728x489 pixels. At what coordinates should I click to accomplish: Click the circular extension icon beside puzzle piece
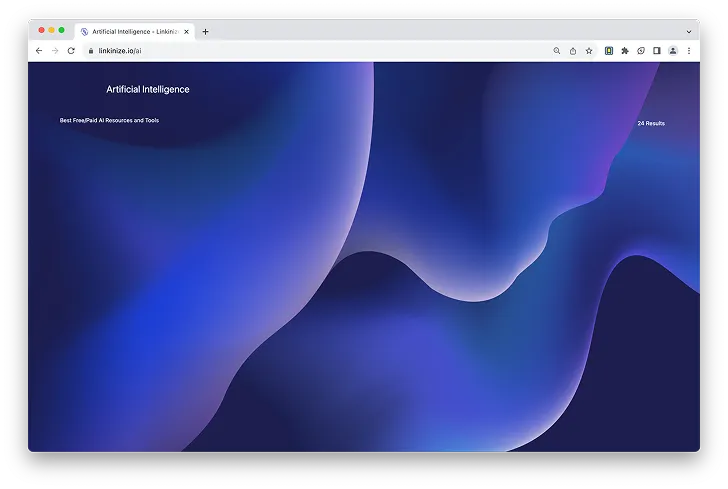coord(641,51)
